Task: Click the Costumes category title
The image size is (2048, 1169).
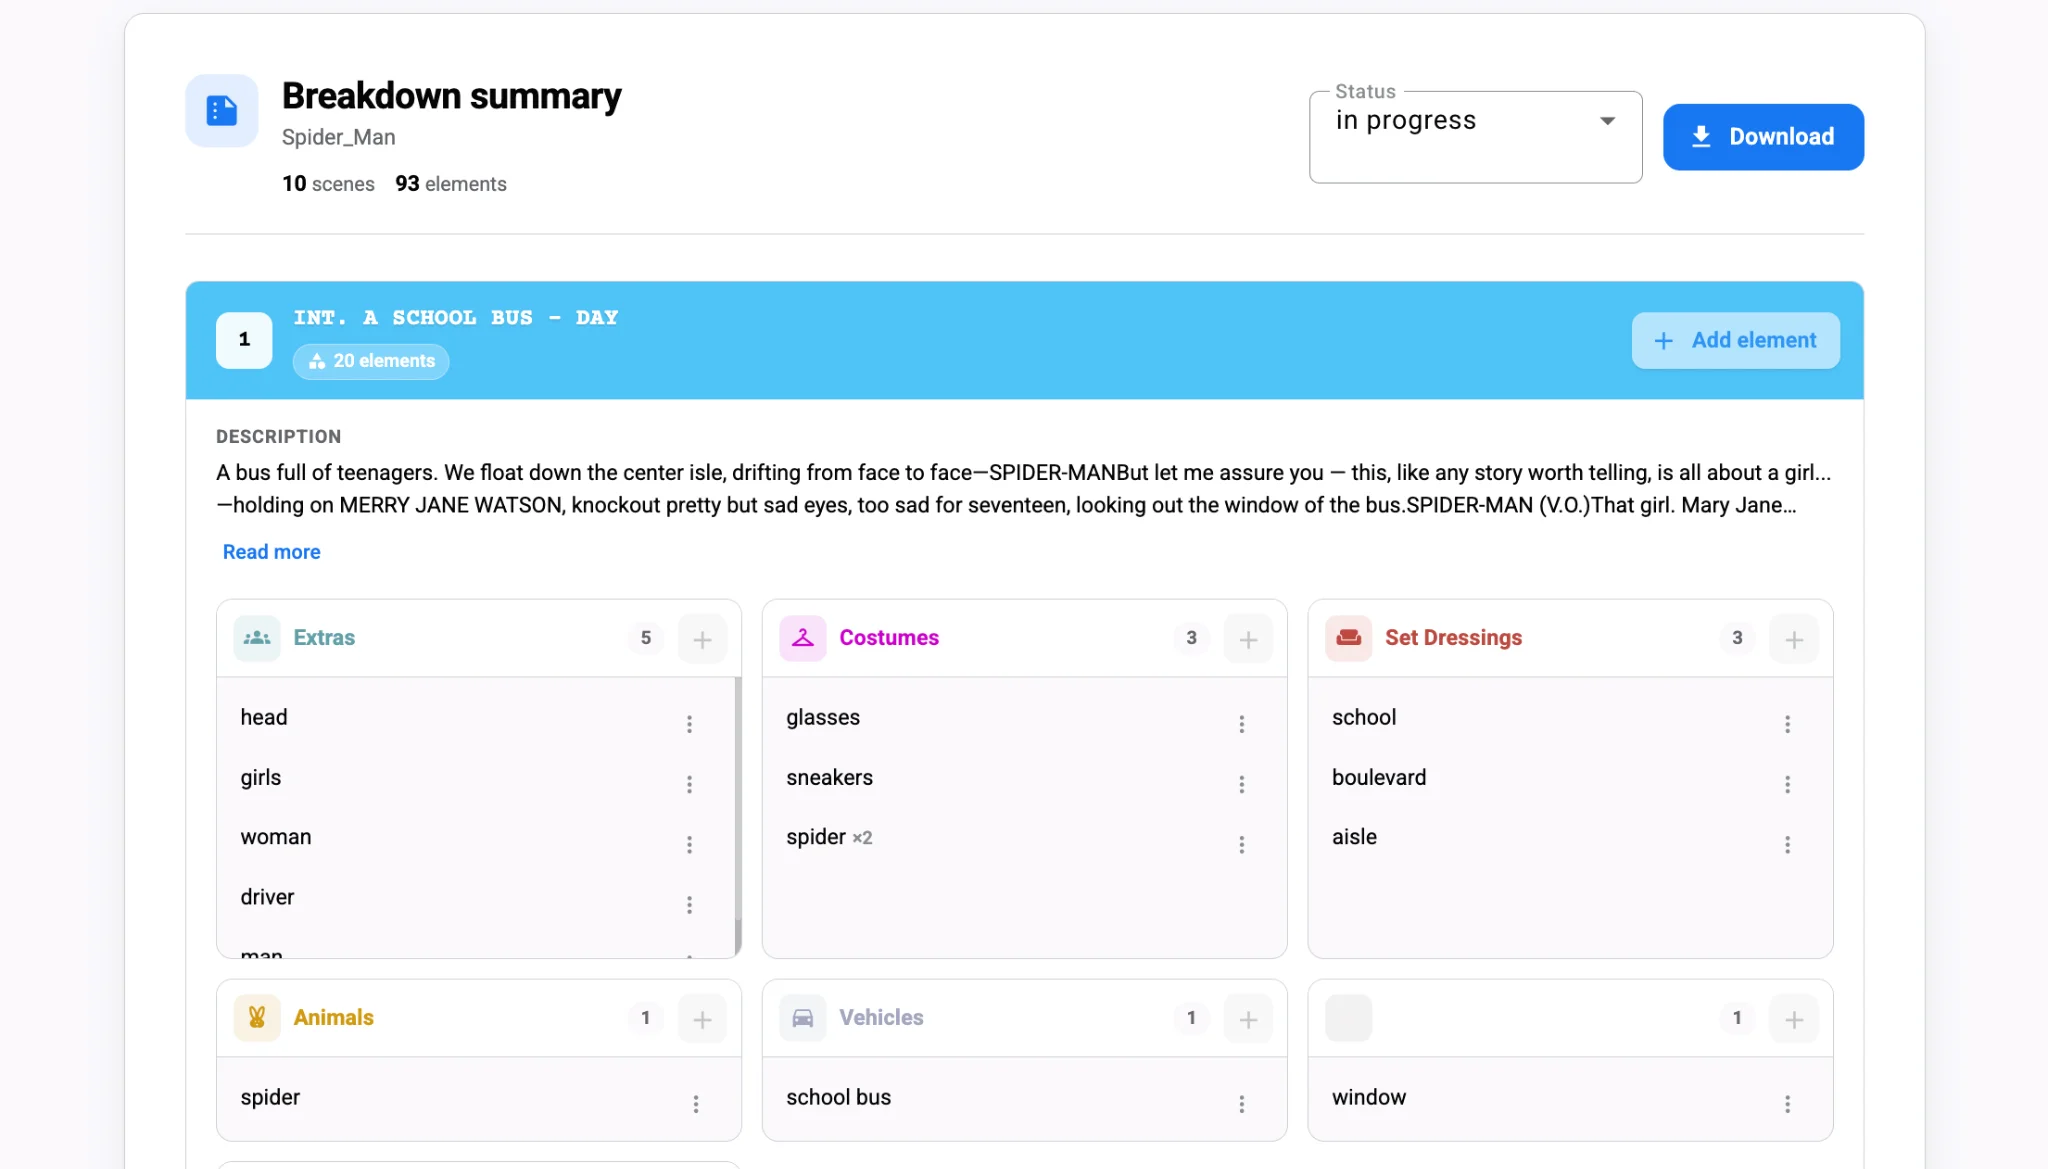Action: [x=889, y=638]
